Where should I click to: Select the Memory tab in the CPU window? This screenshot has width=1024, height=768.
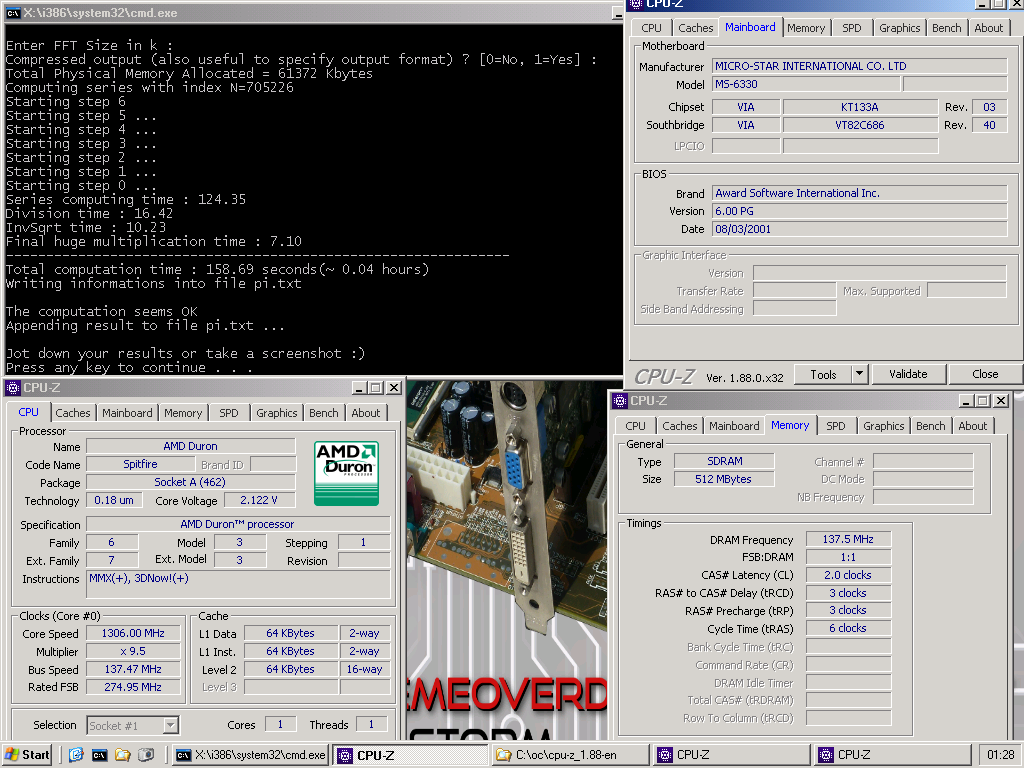coord(183,413)
